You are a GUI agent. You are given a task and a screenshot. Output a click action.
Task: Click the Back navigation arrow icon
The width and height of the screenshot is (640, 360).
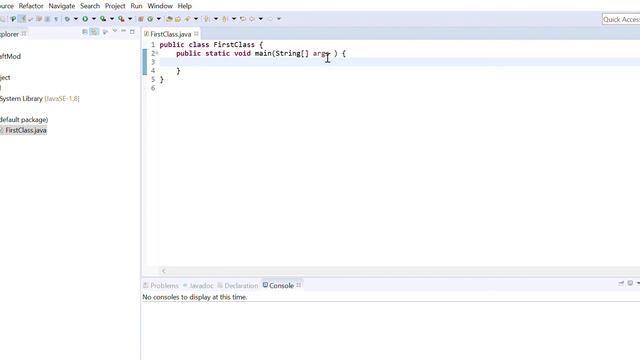[252, 19]
